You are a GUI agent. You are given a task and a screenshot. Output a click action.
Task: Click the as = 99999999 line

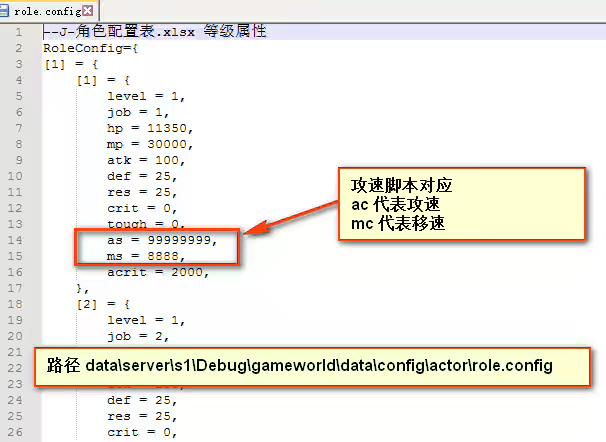click(162, 240)
